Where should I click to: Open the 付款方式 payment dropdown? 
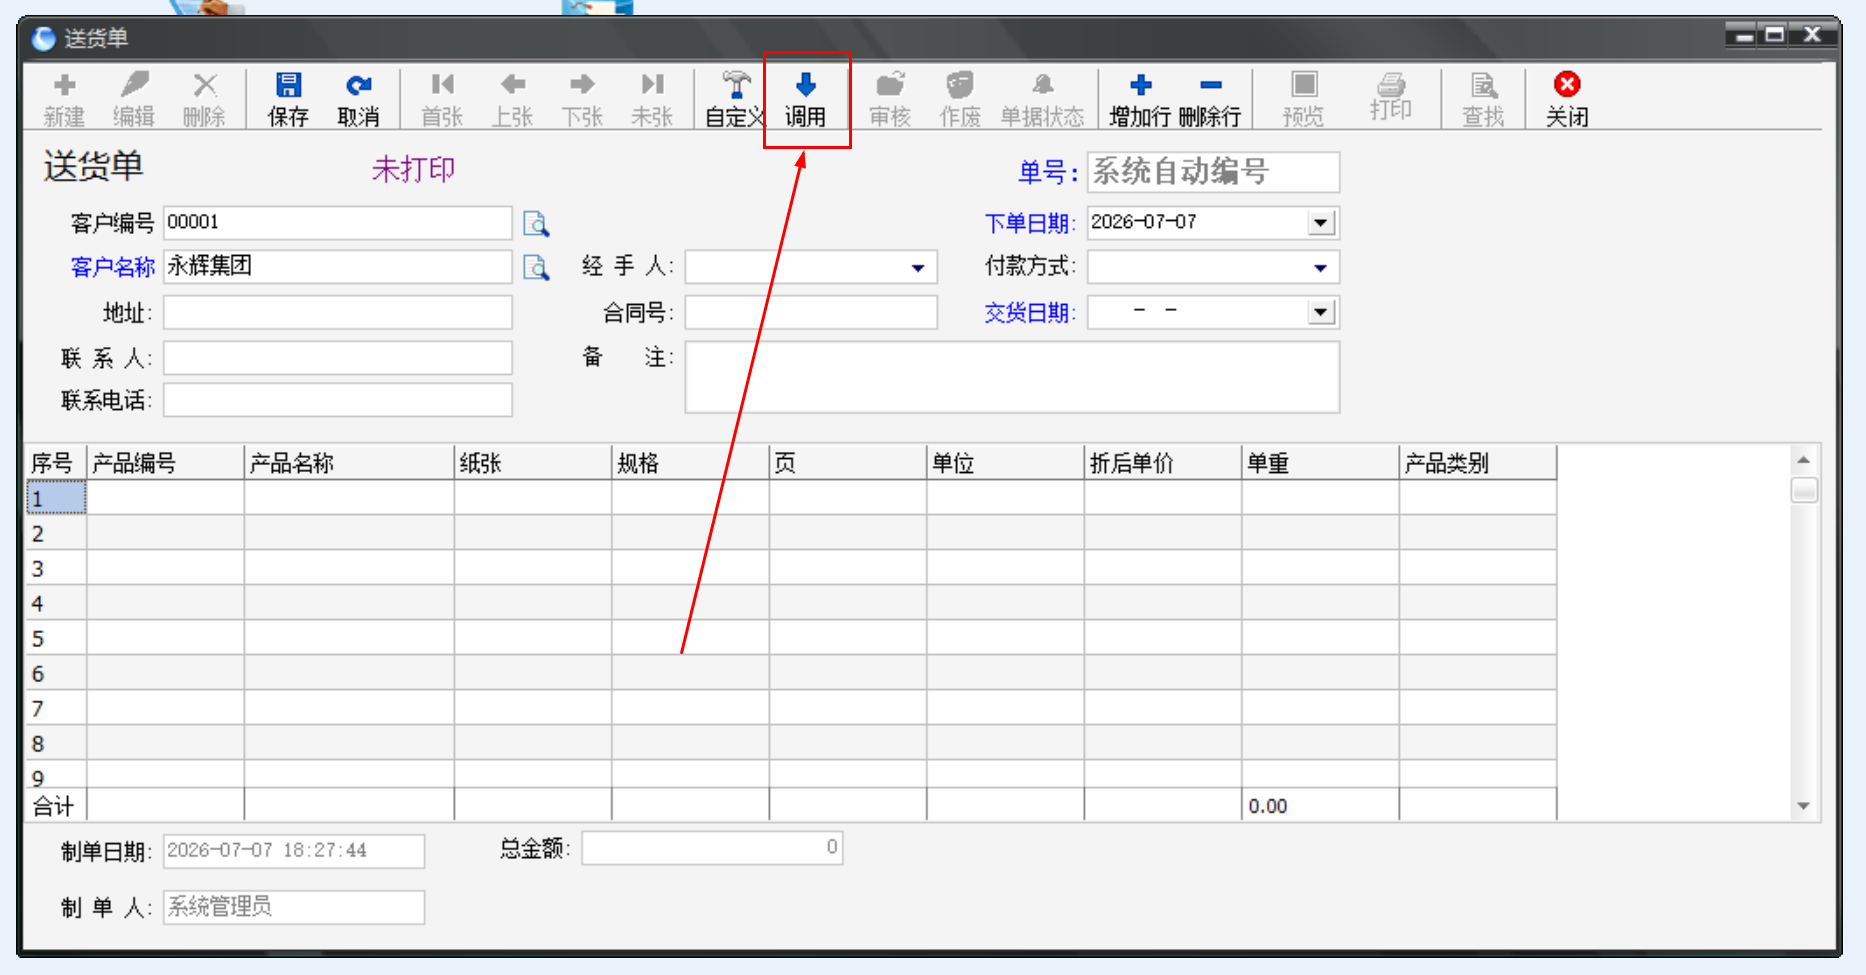[x=1320, y=268]
